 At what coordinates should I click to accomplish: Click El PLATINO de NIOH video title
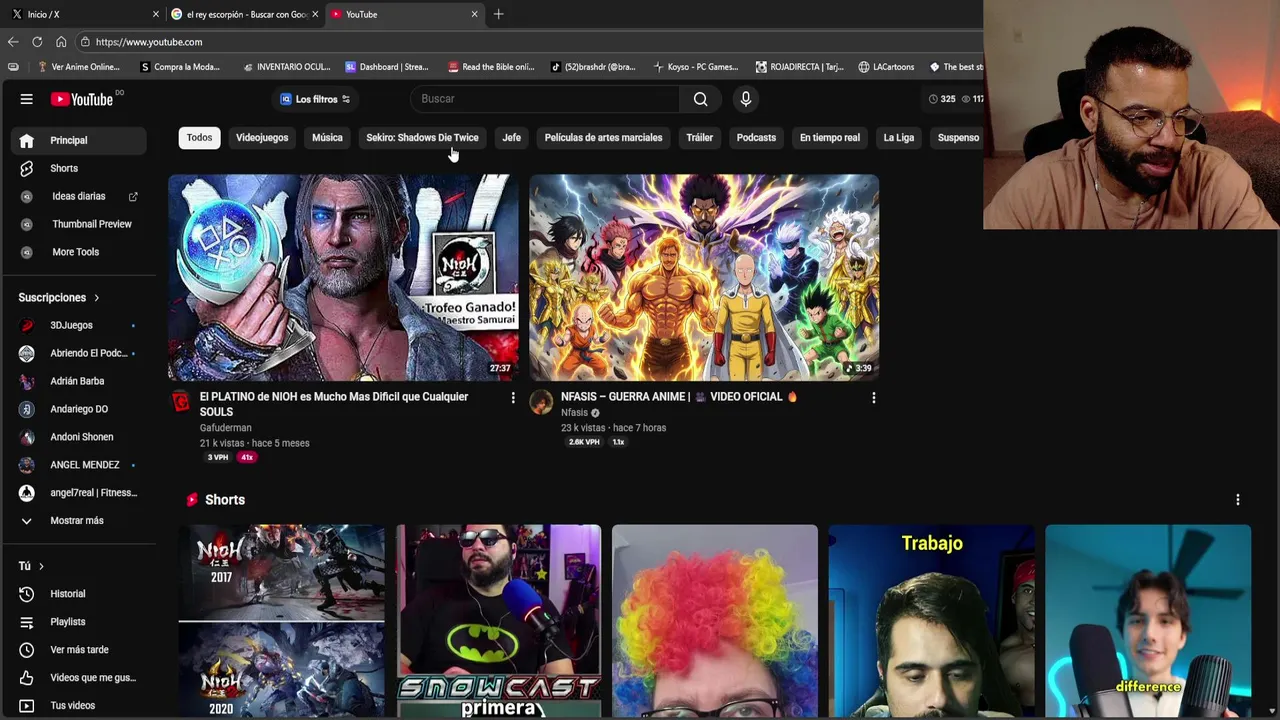[334, 404]
